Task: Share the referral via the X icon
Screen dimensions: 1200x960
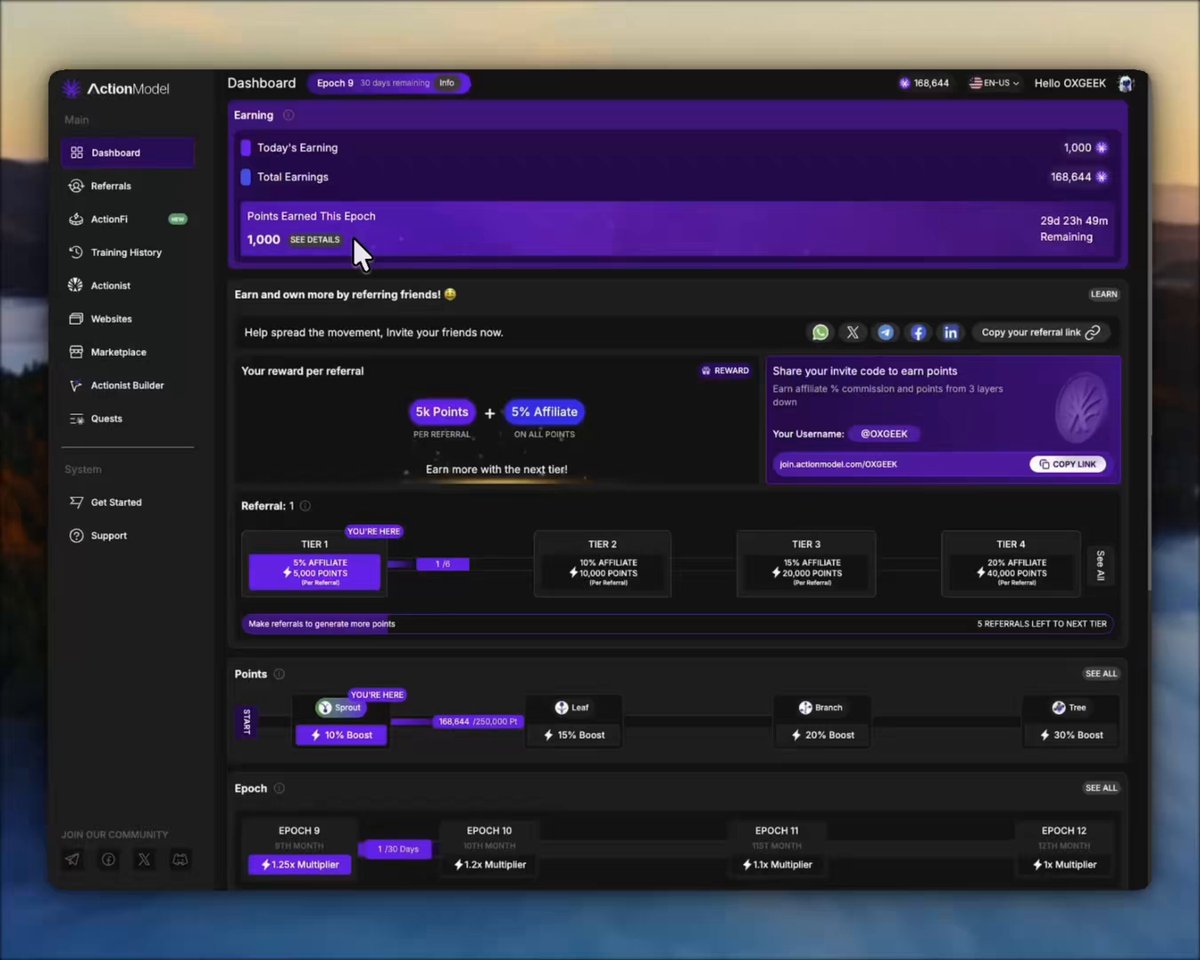Action: pyautogui.click(x=853, y=332)
